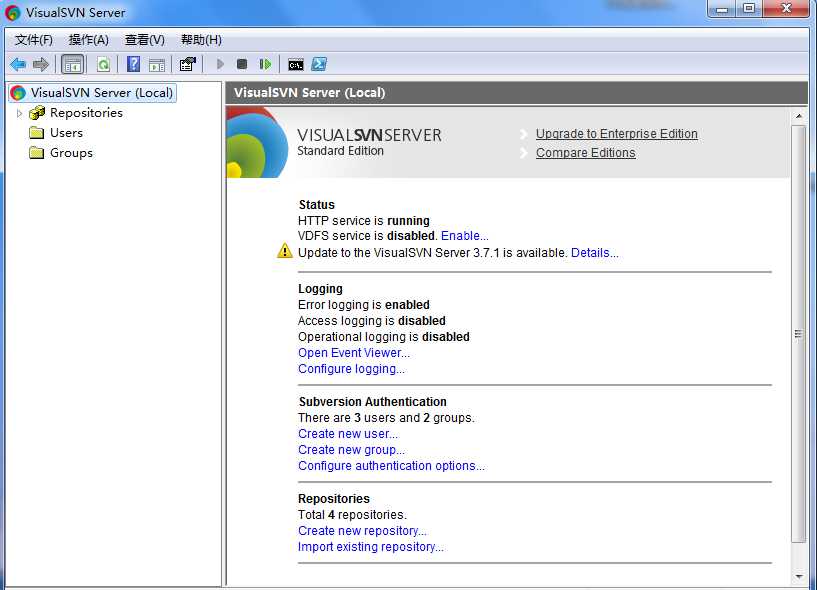
Task: Click the yellow update warning icon
Action: [285, 251]
